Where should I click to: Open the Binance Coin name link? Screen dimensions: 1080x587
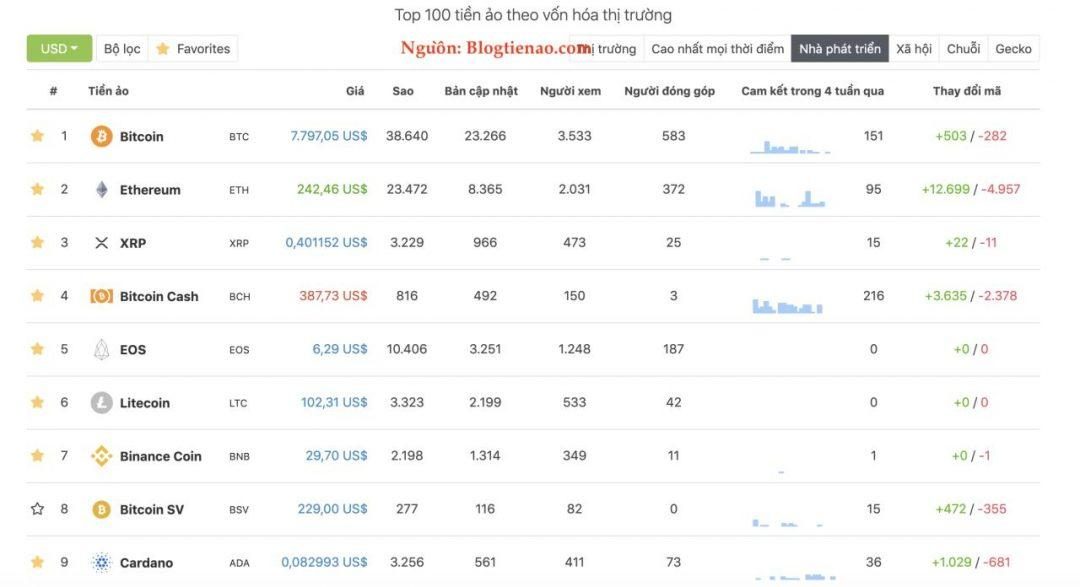[x=160, y=456]
